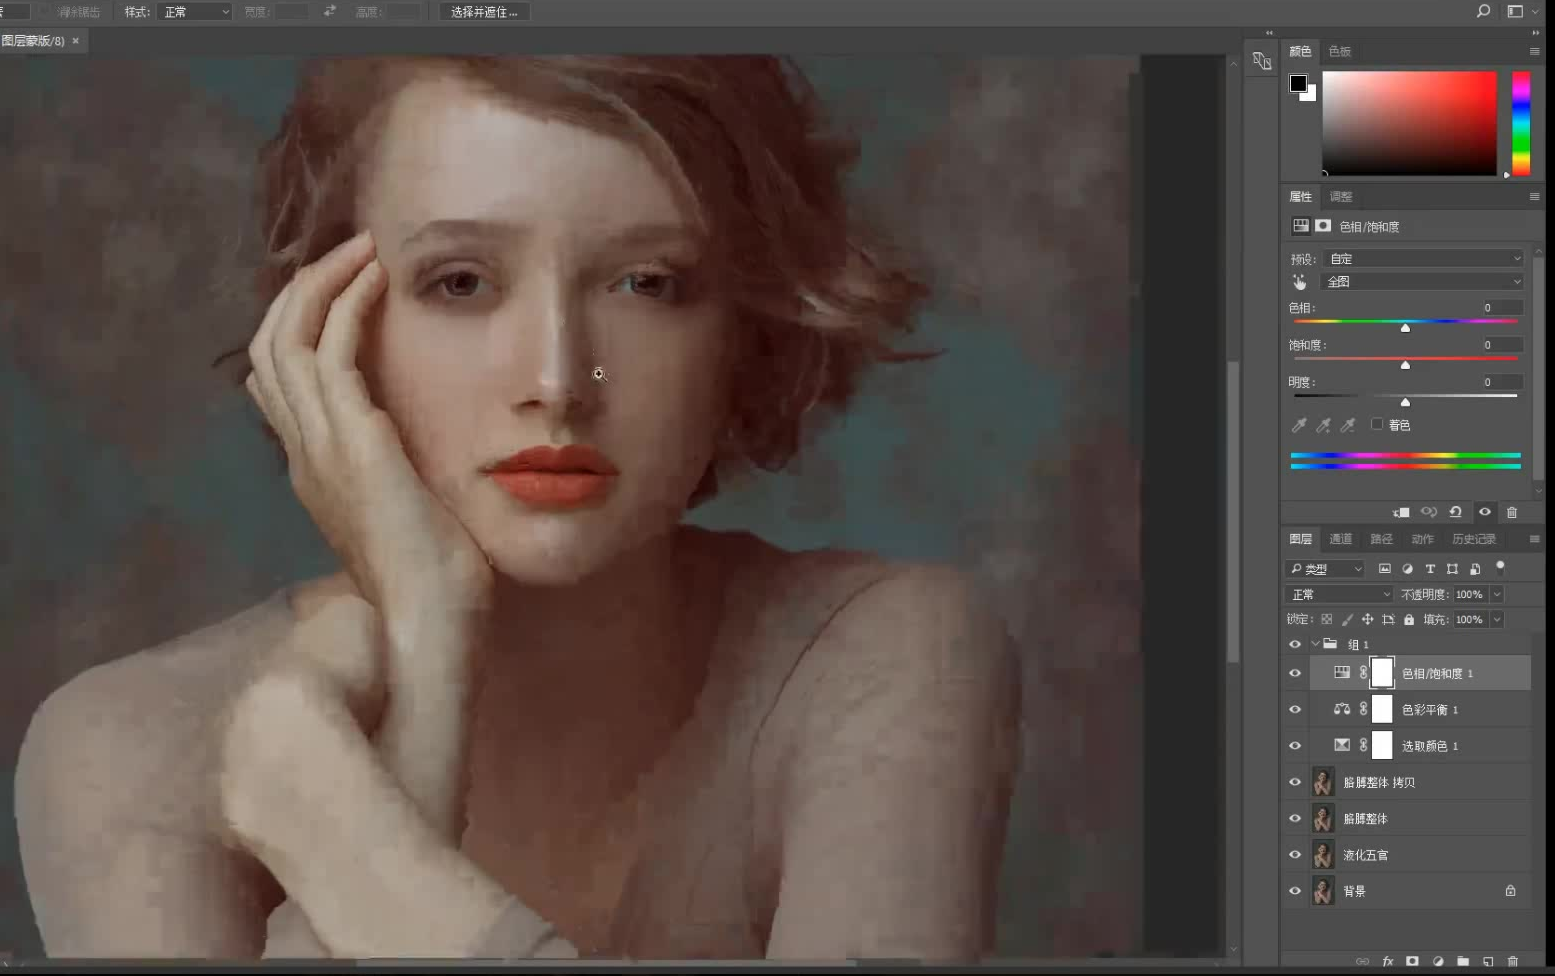Hide the 胳膊整体 拷贝 layer
1555x976 pixels.
1295,782
